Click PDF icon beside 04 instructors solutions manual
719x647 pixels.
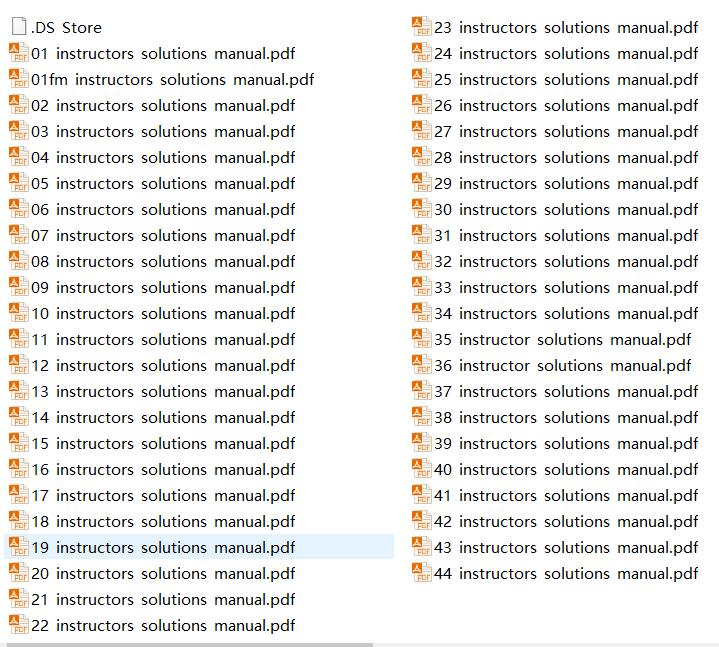point(19,156)
